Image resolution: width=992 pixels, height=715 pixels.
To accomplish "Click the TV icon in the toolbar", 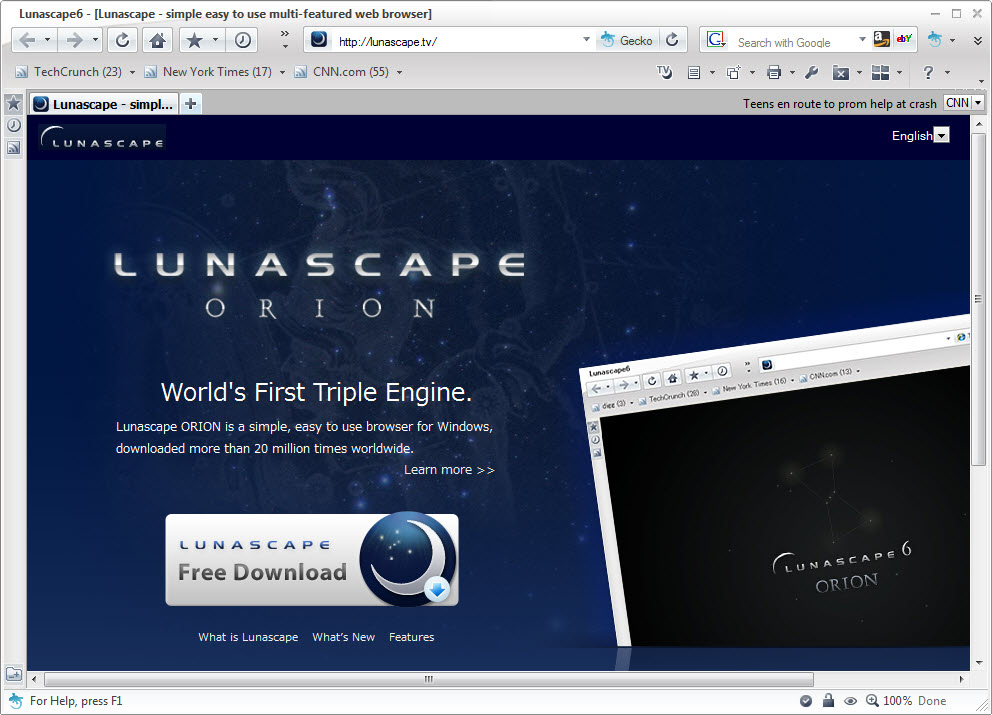I will [664, 72].
